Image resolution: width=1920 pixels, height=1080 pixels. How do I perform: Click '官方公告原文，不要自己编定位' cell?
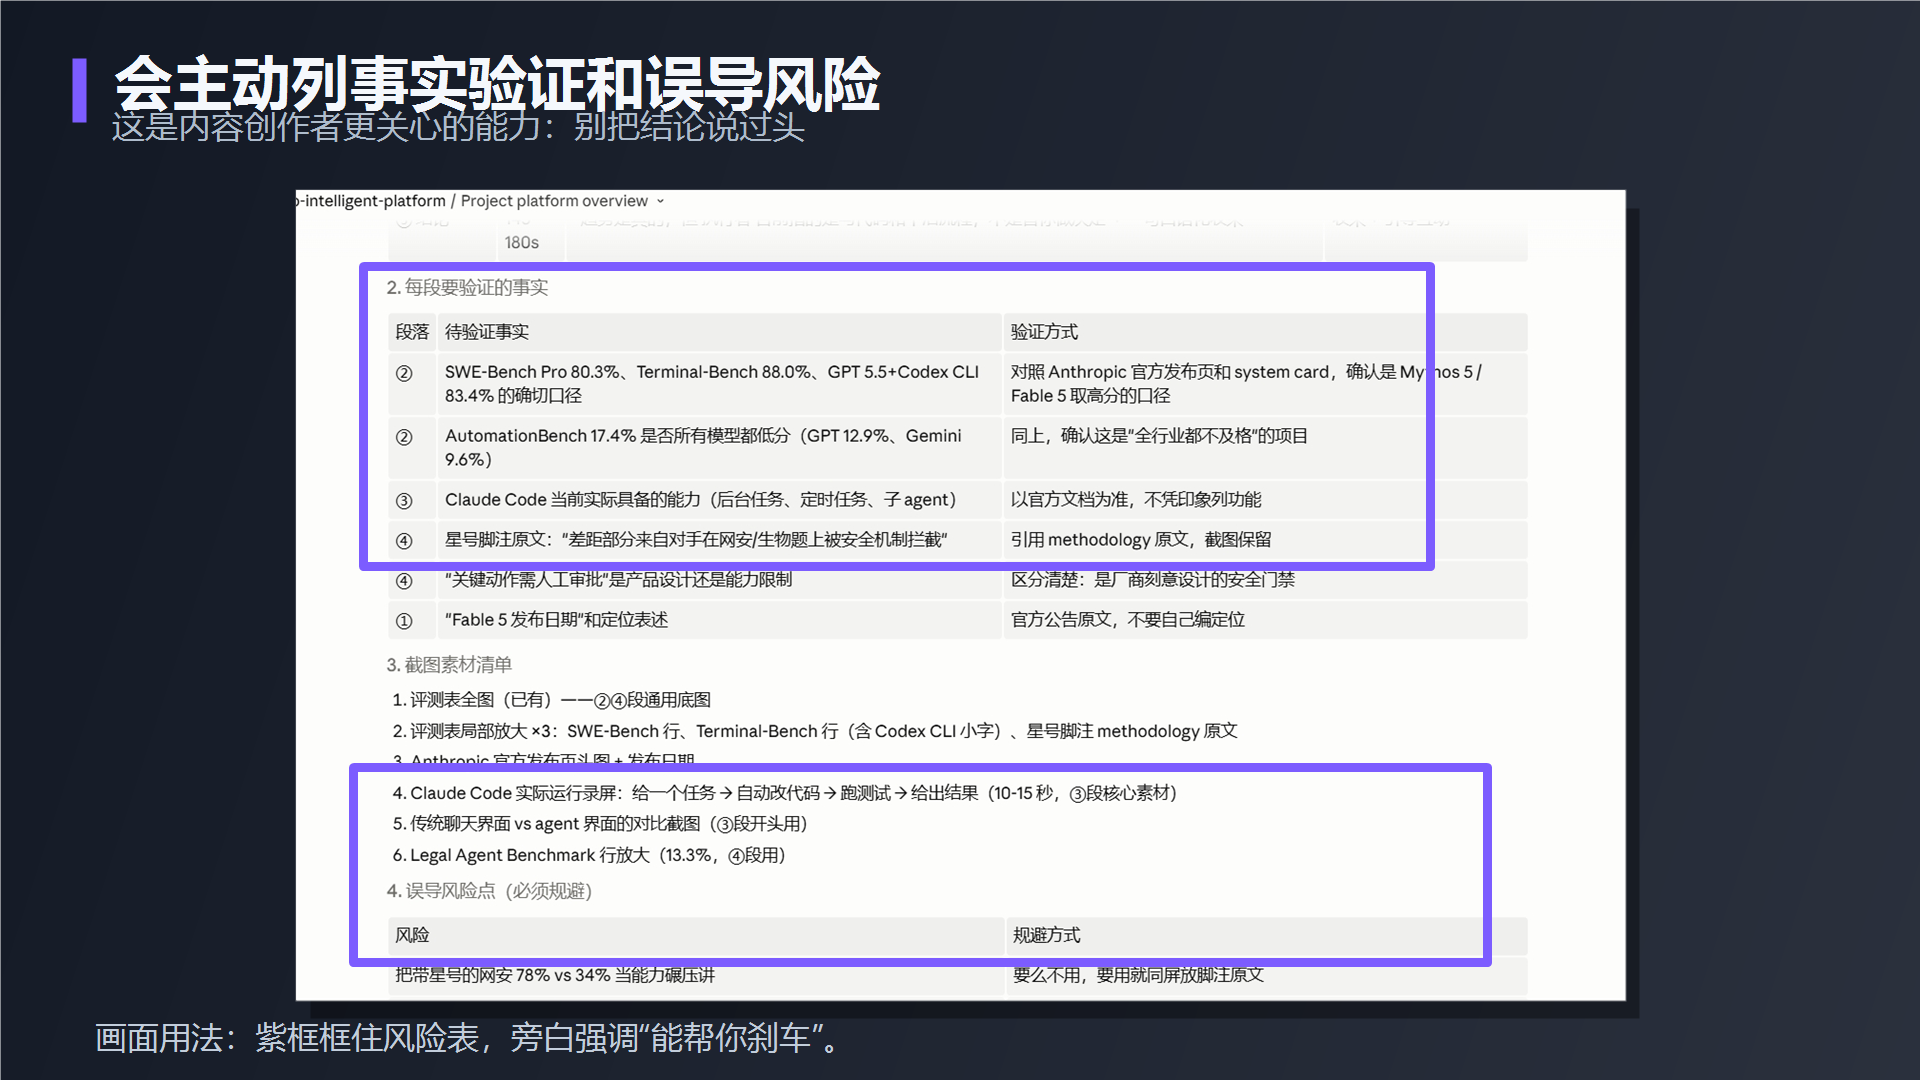coord(1265,620)
